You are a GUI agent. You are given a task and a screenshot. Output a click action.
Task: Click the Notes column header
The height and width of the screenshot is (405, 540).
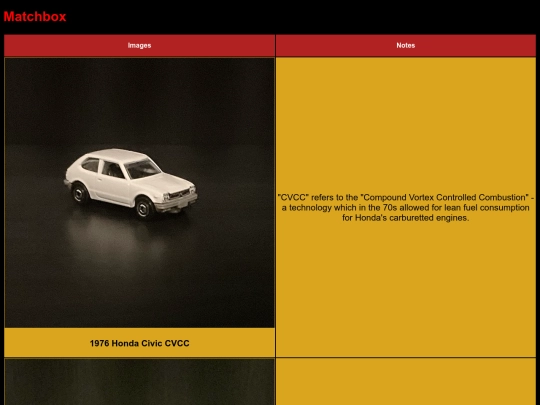(x=406, y=45)
